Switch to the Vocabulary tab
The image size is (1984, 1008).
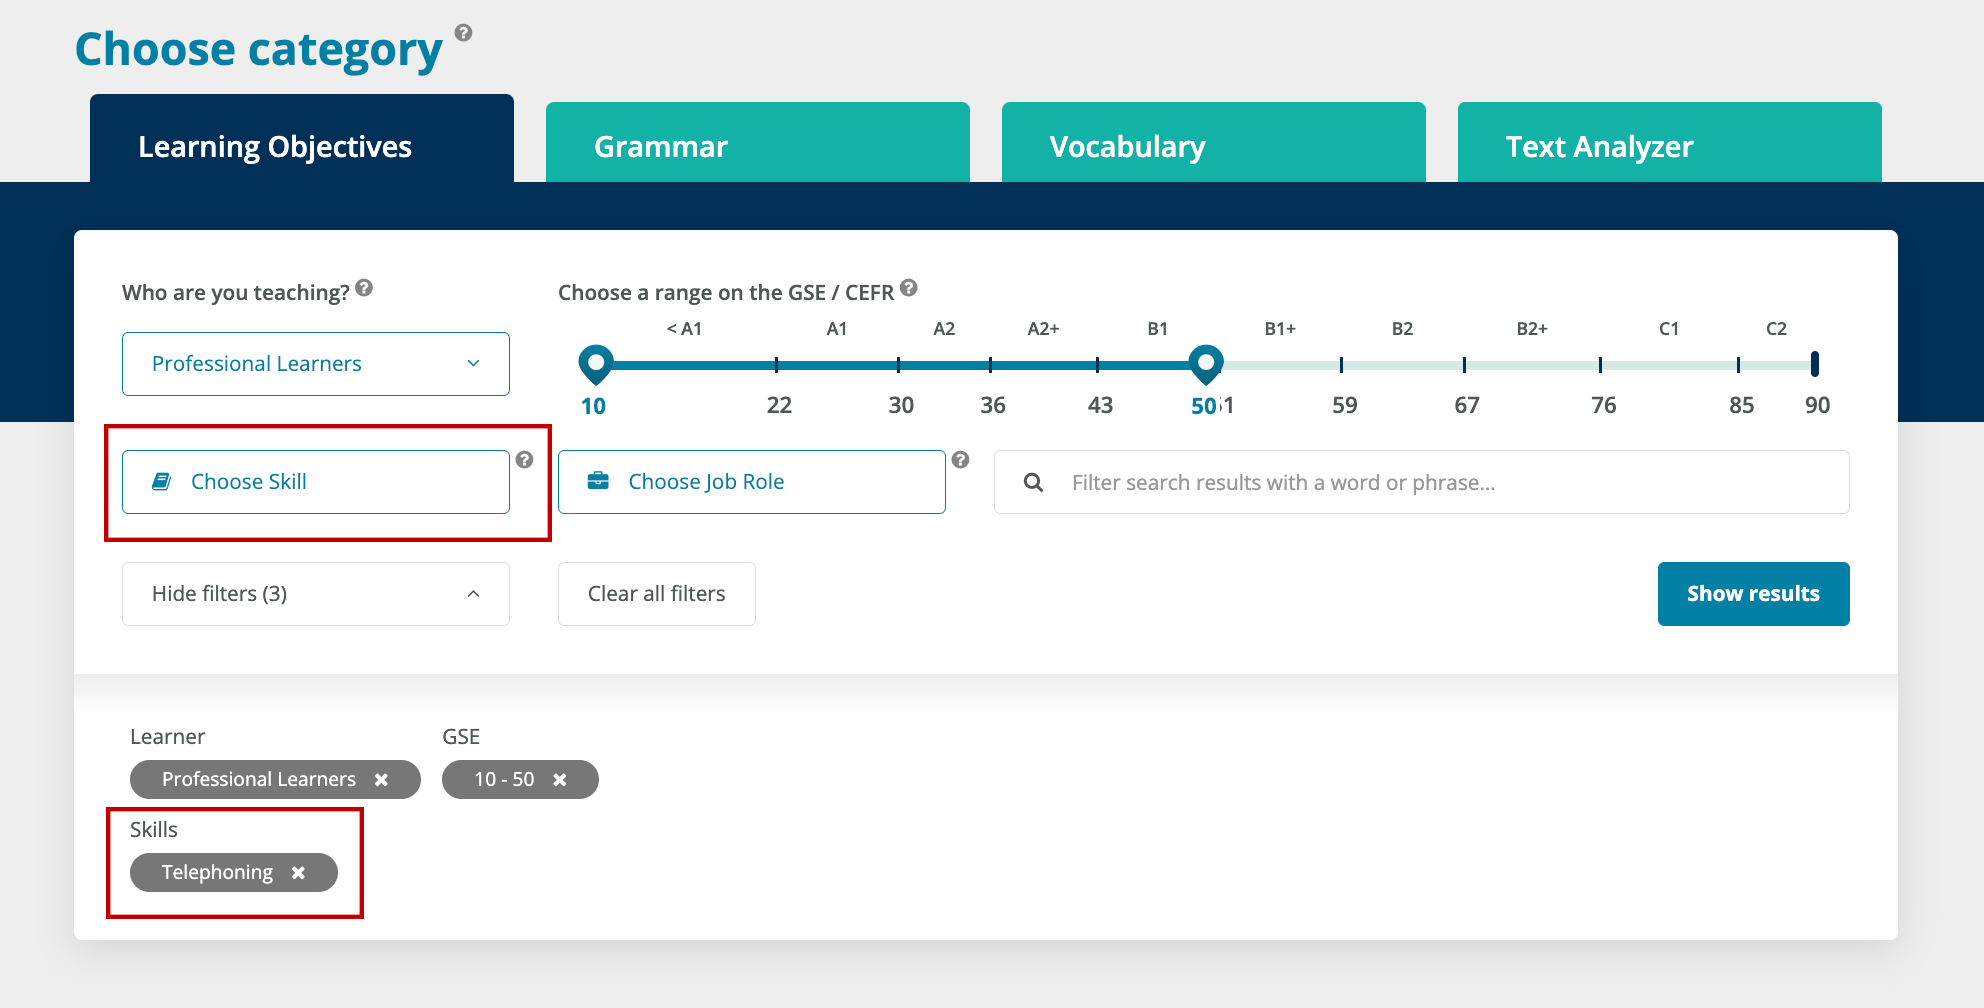point(1213,146)
